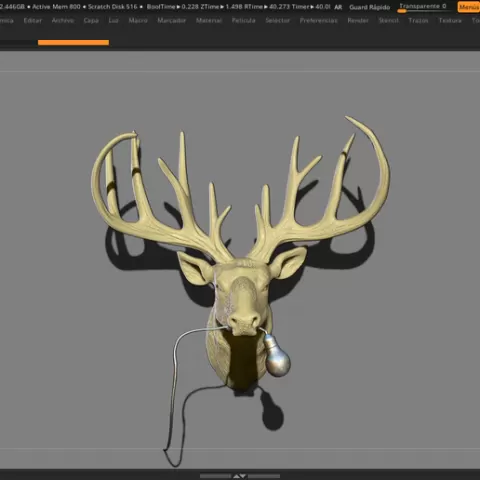
Task: Open the Luz menu
Action: [113, 20]
